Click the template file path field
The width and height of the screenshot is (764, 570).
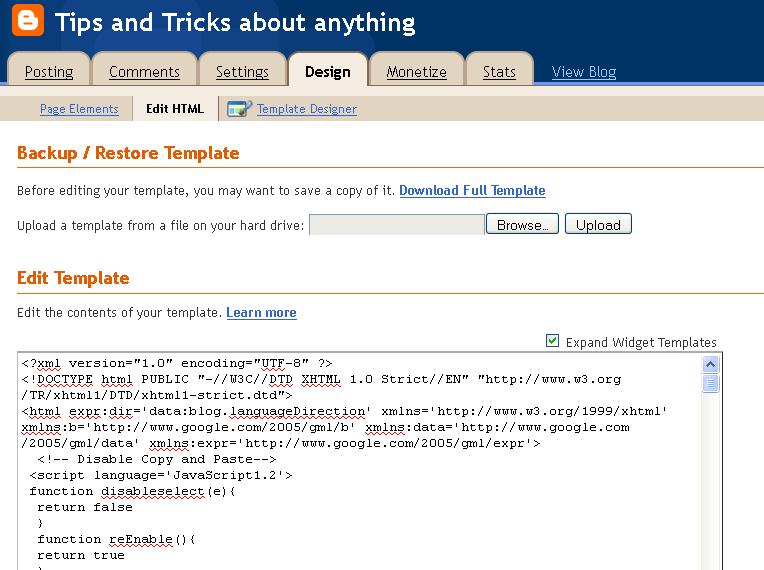point(397,225)
